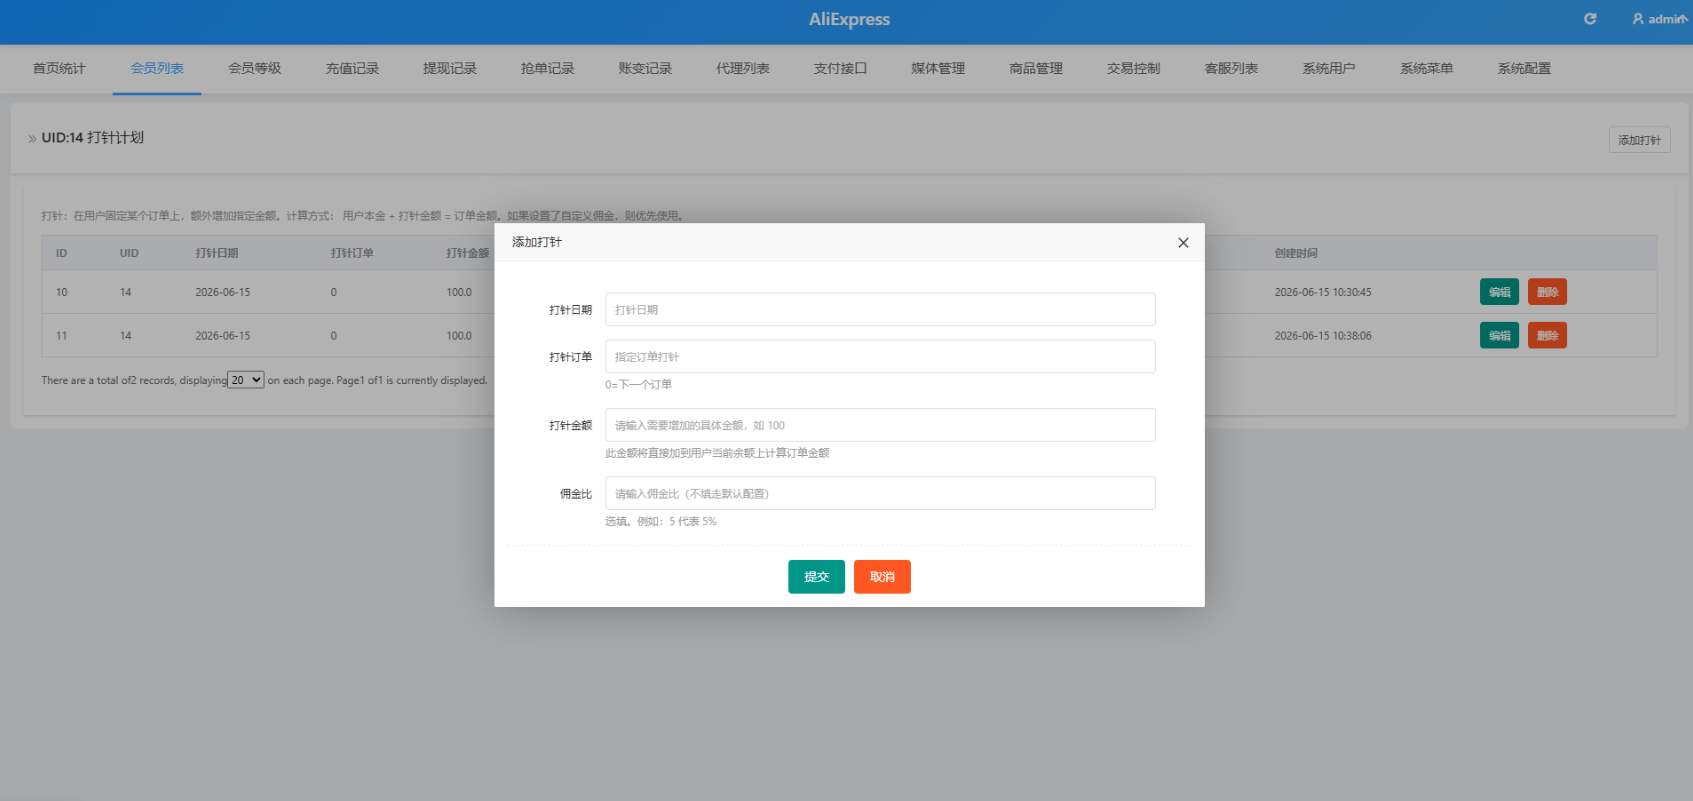Click the AliExpress title in the header
1693x801 pixels.
pyautogui.click(x=849, y=19)
